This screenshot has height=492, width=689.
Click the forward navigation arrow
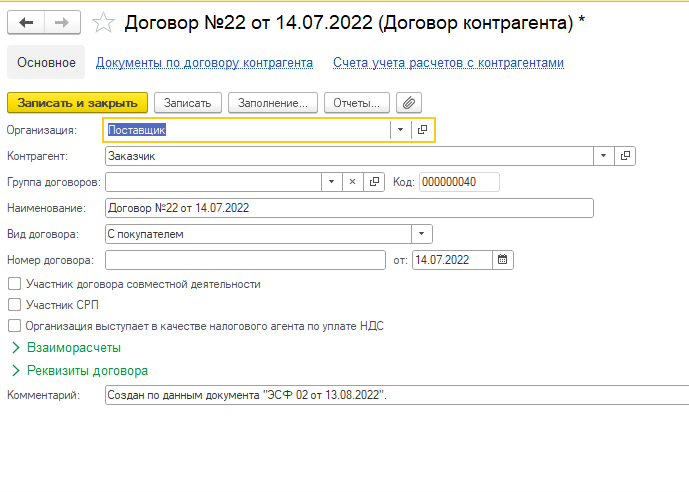61,21
